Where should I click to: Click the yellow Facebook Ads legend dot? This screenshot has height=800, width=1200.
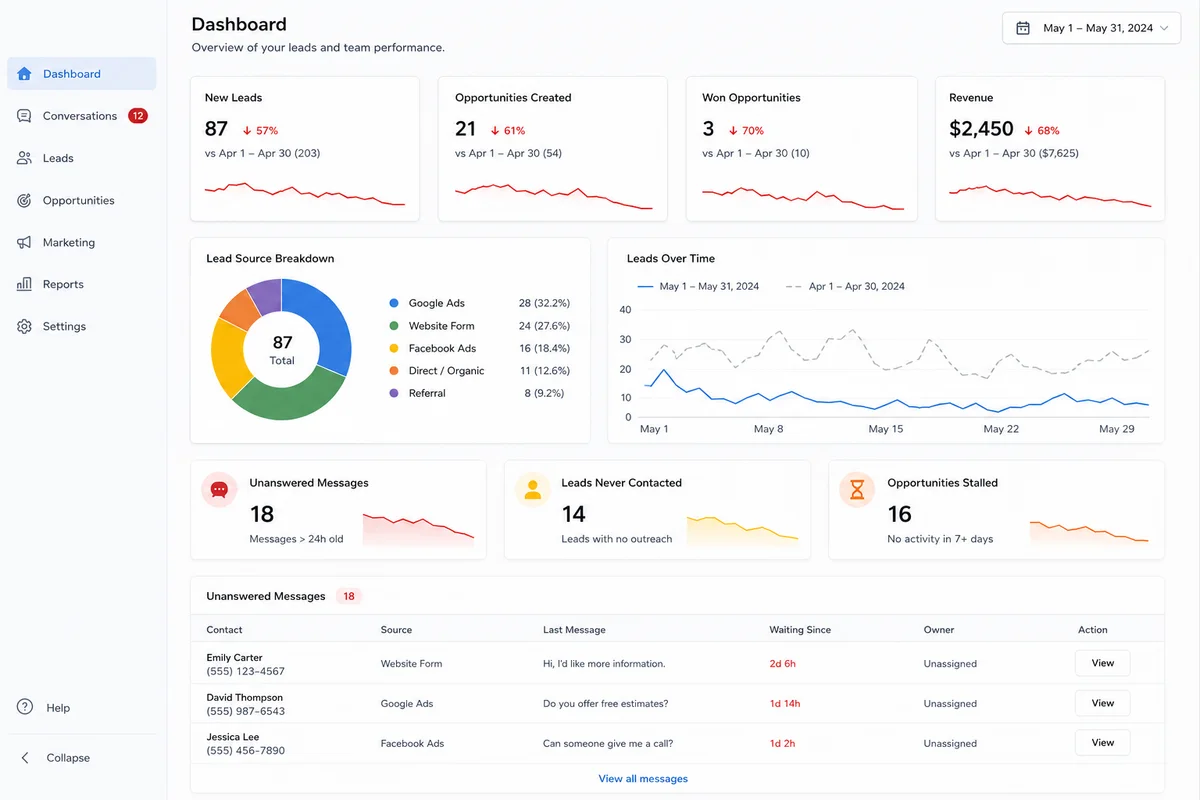click(x=394, y=348)
